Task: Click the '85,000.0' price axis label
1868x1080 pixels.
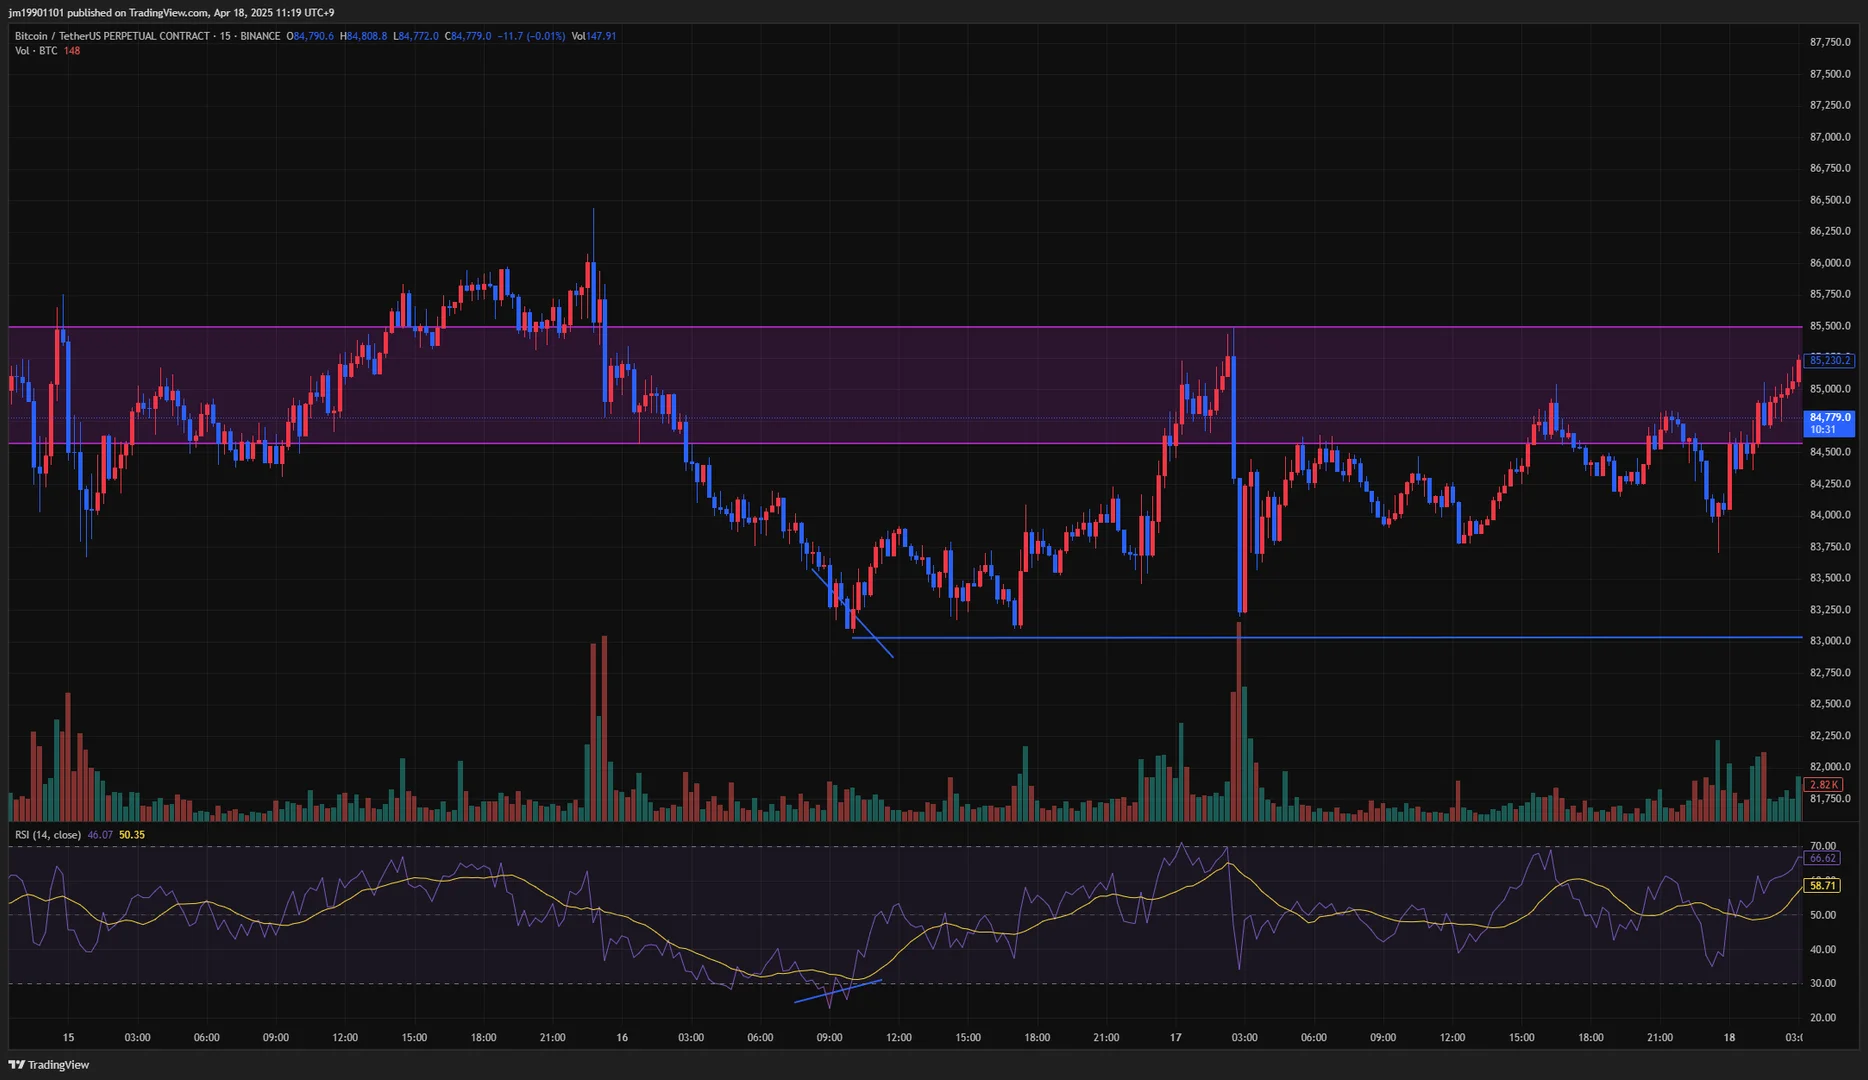Action: click(1830, 389)
